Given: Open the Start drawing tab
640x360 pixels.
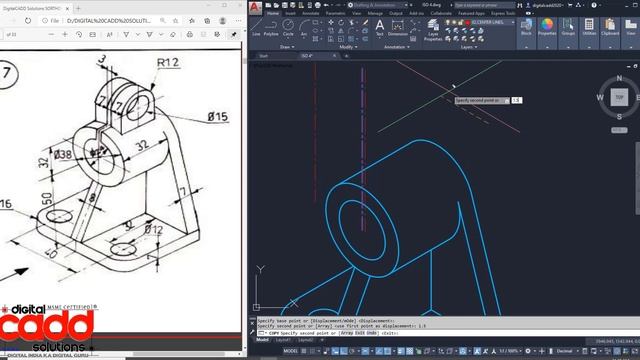Looking at the screenshot, I should point(264,56).
